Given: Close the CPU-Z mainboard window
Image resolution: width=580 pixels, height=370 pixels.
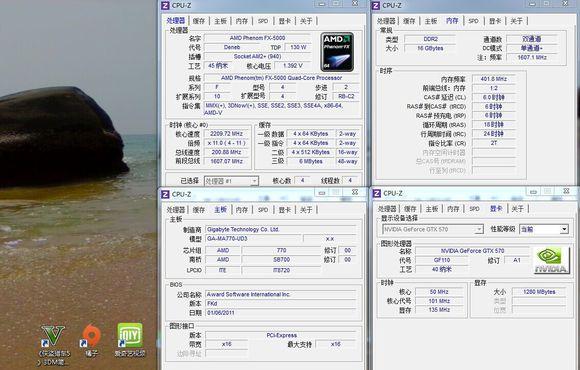Looking at the screenshot, I should (355, 192).
